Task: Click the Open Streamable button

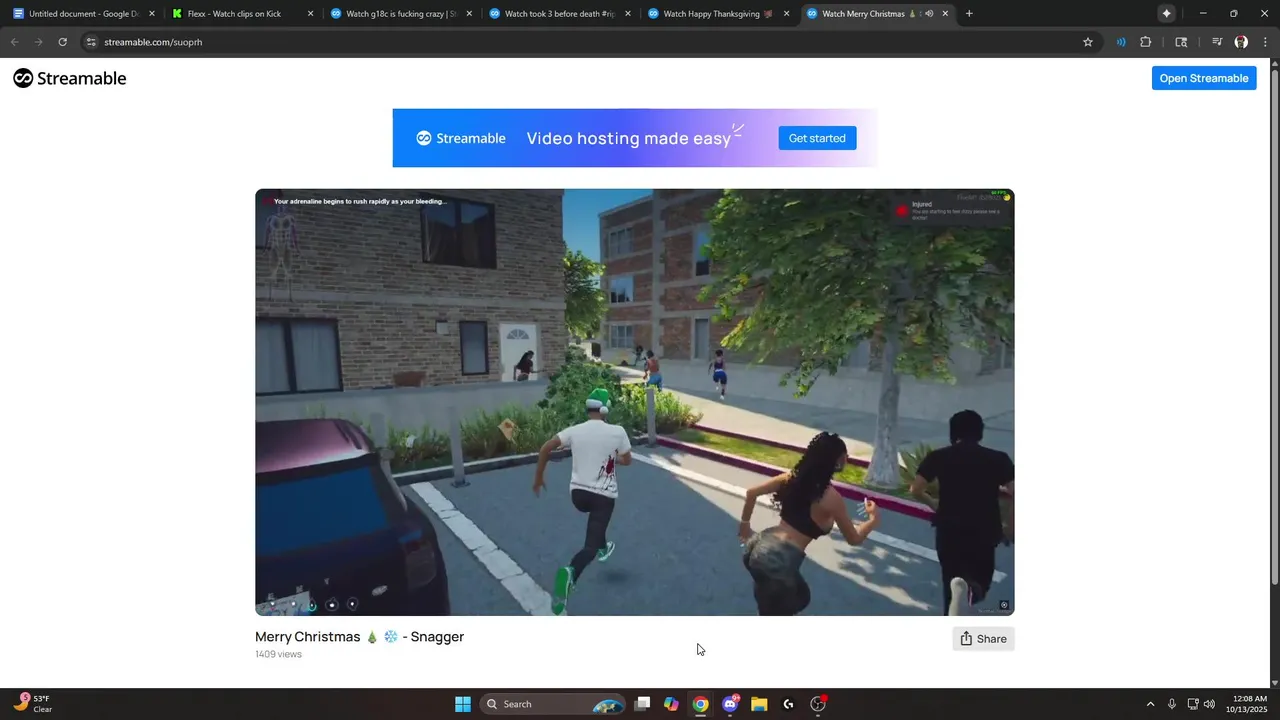Action: (x=1204, y=78)
